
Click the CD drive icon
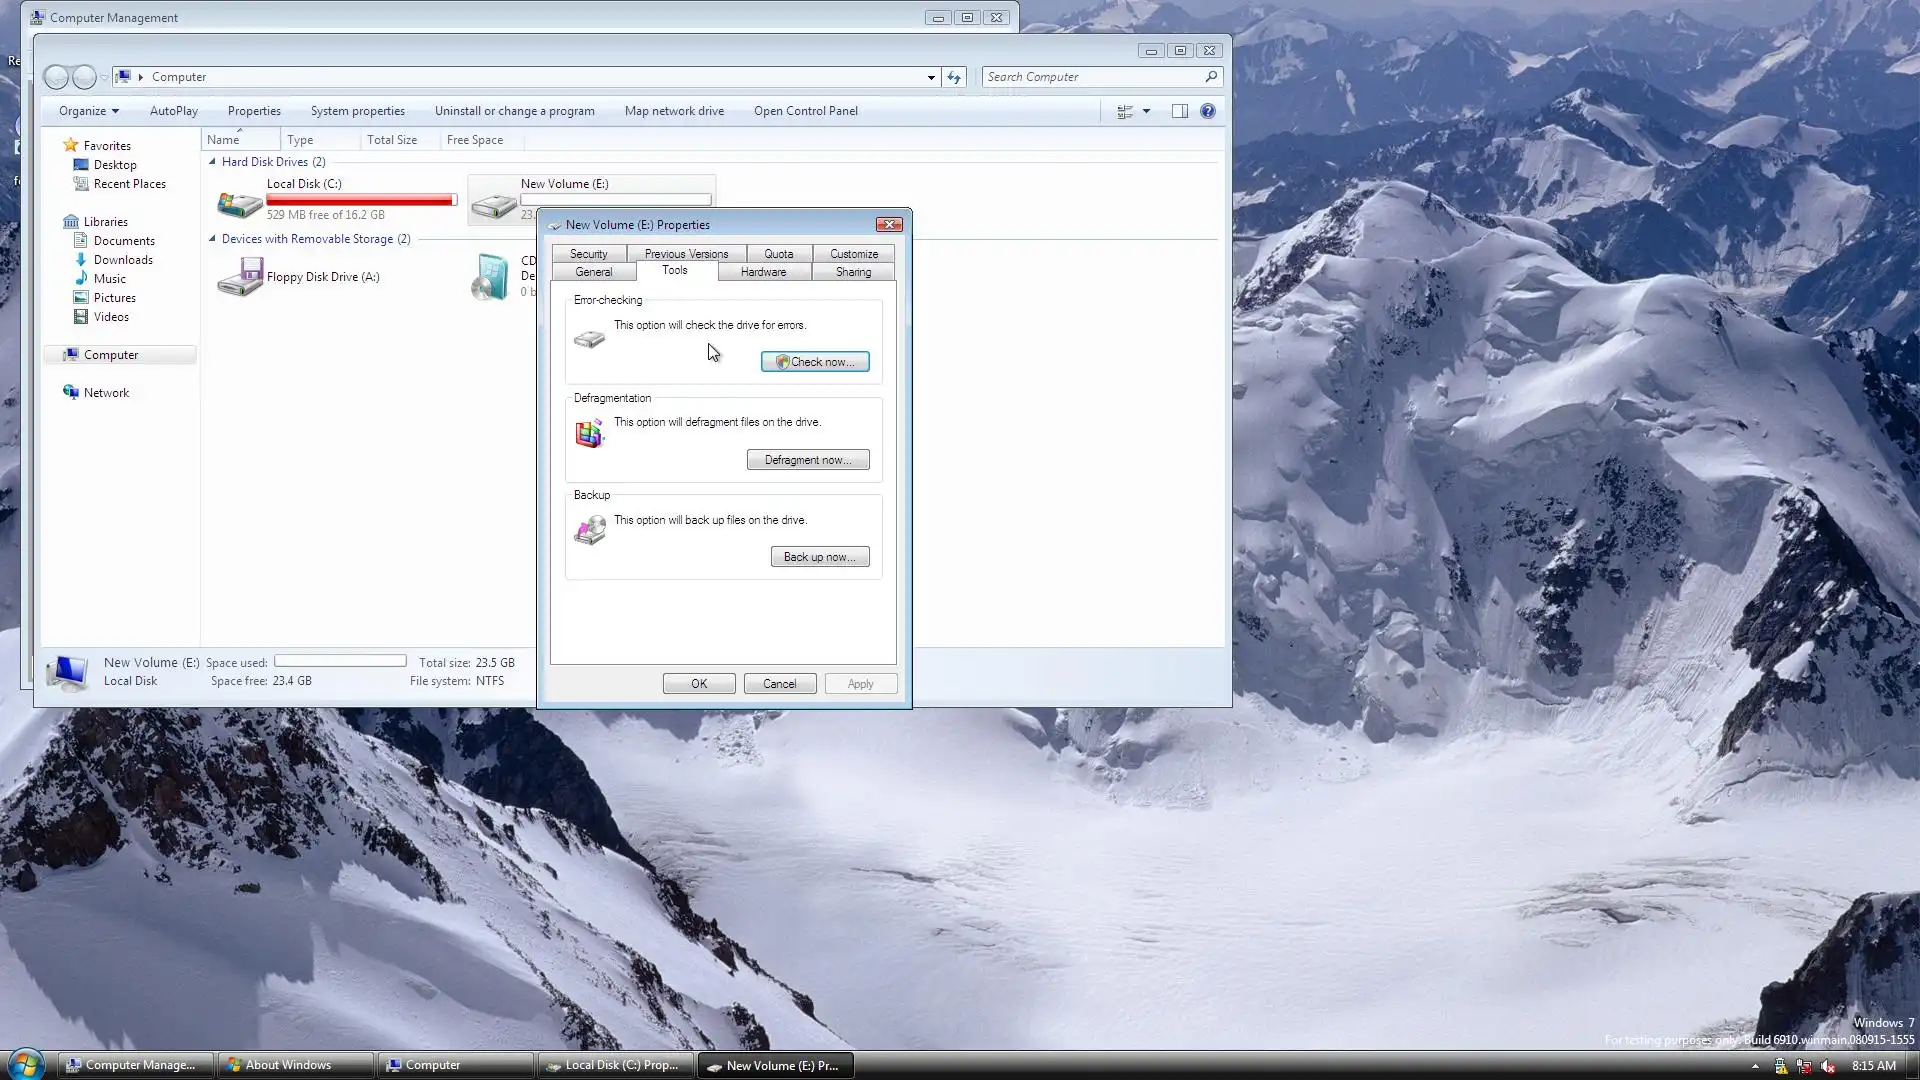(491, 277)
